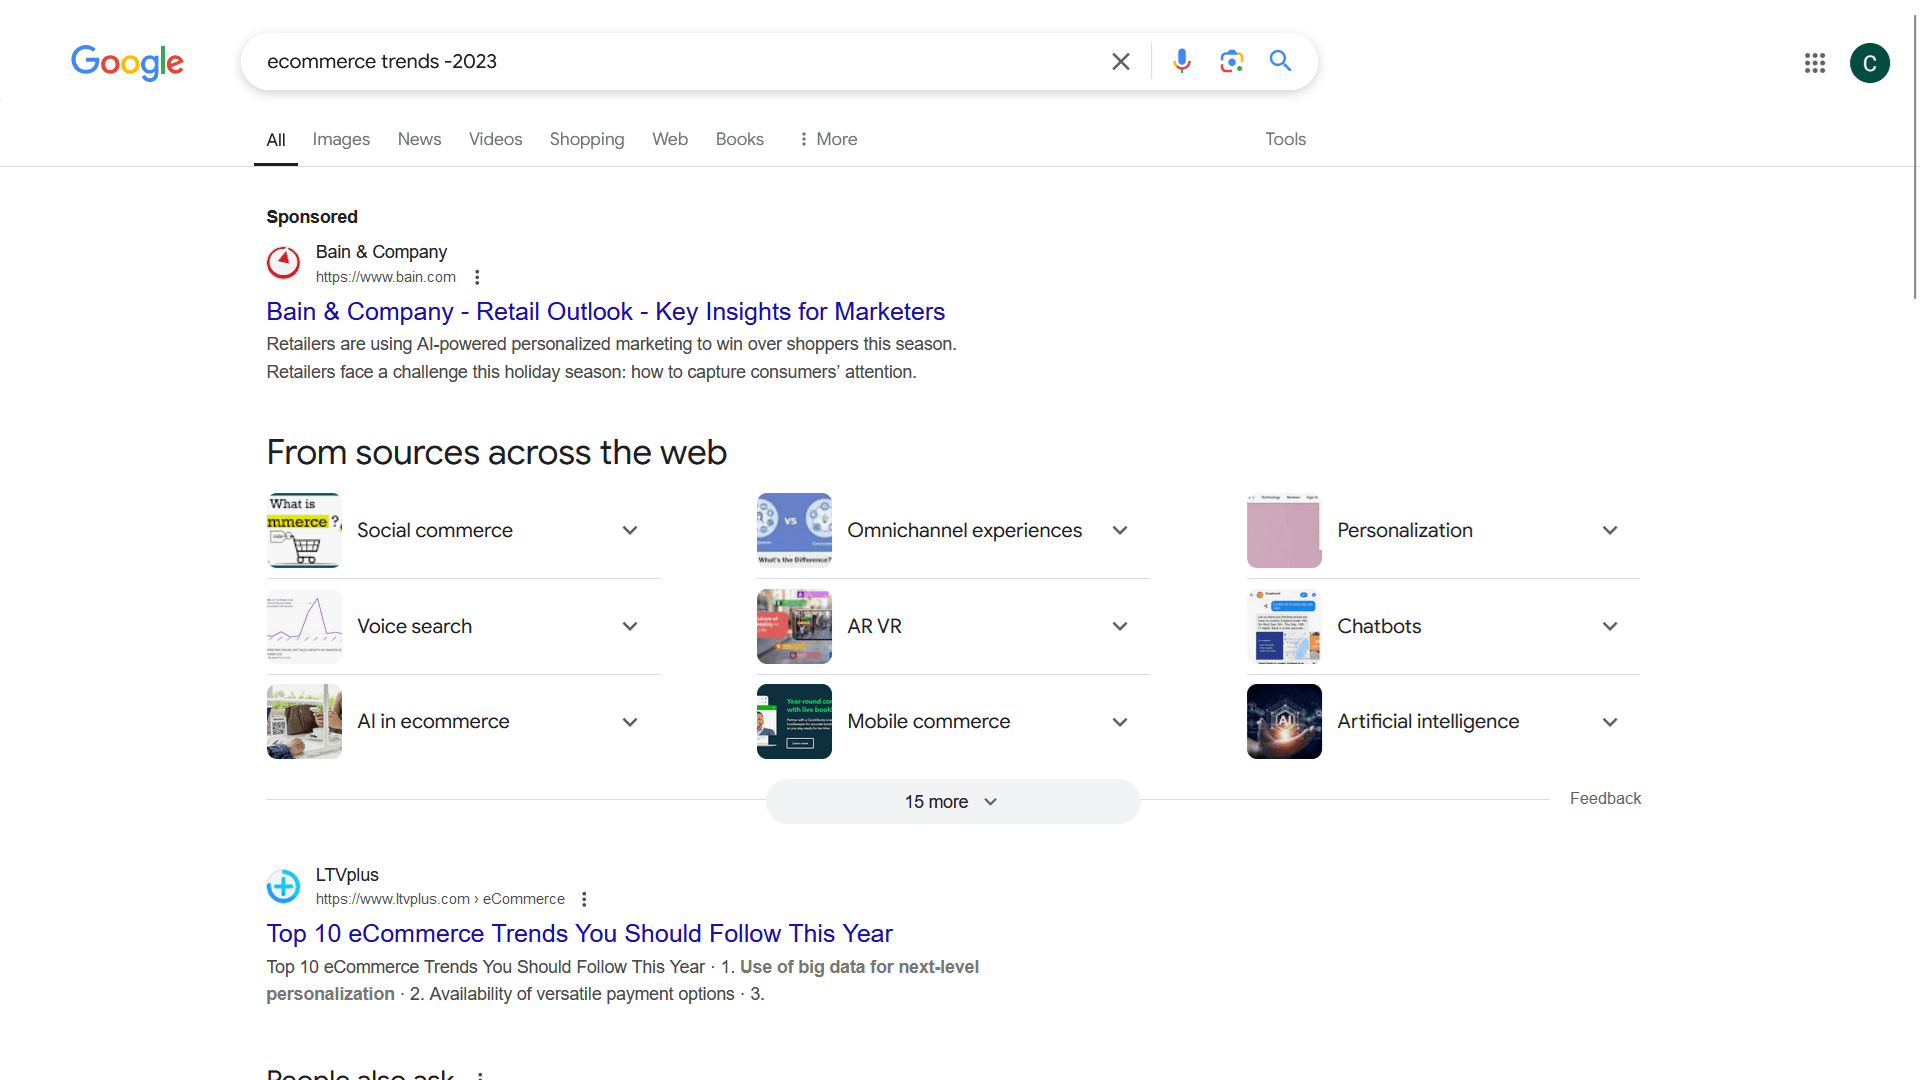Open the Google account avatar menu

coord(1870,63)
